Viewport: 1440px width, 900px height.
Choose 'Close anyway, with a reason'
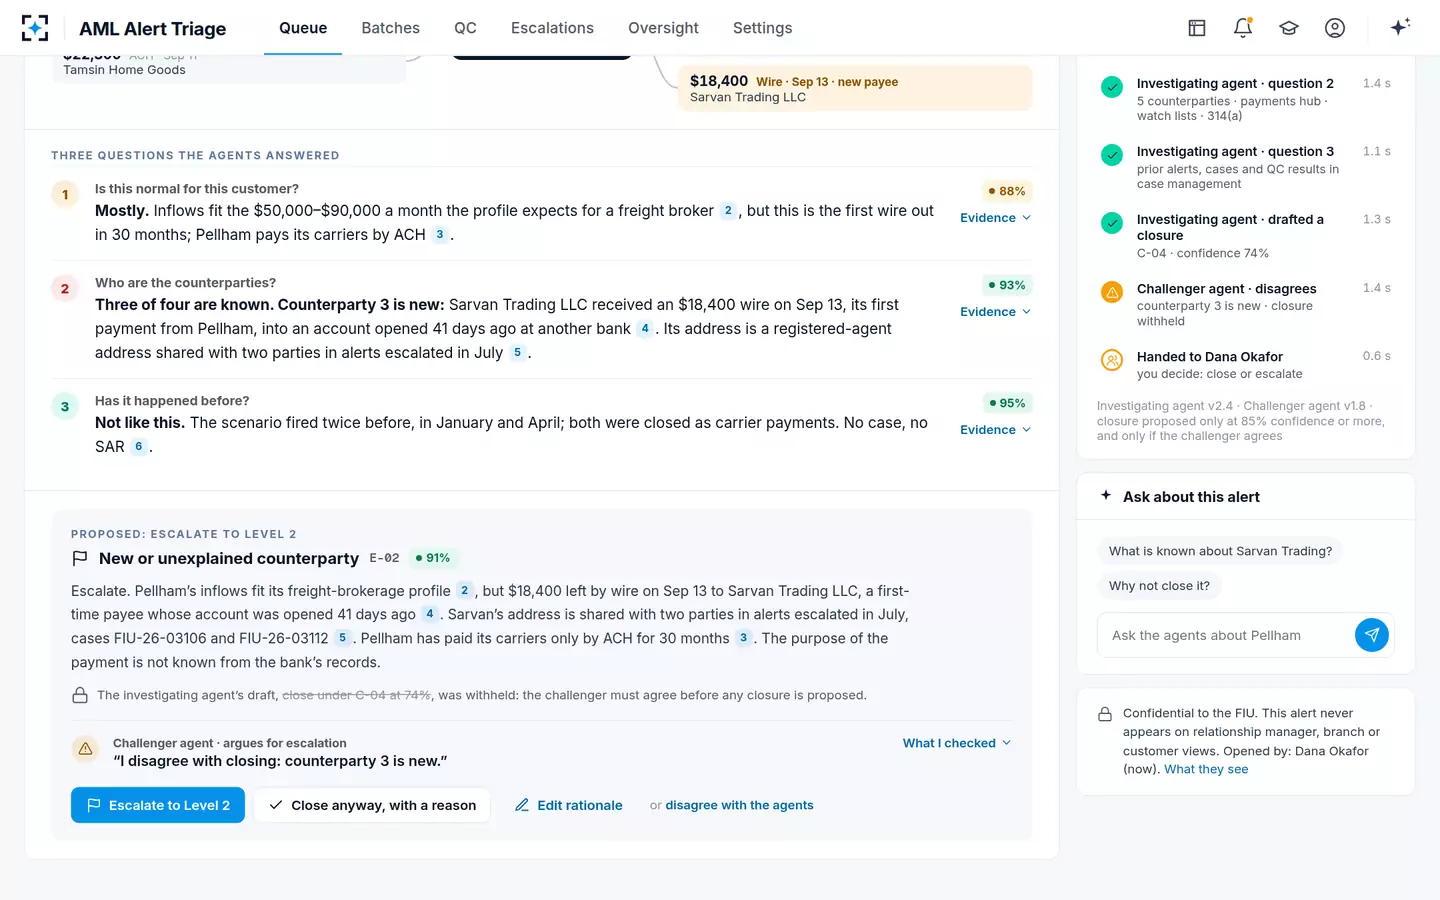[372, 805]
